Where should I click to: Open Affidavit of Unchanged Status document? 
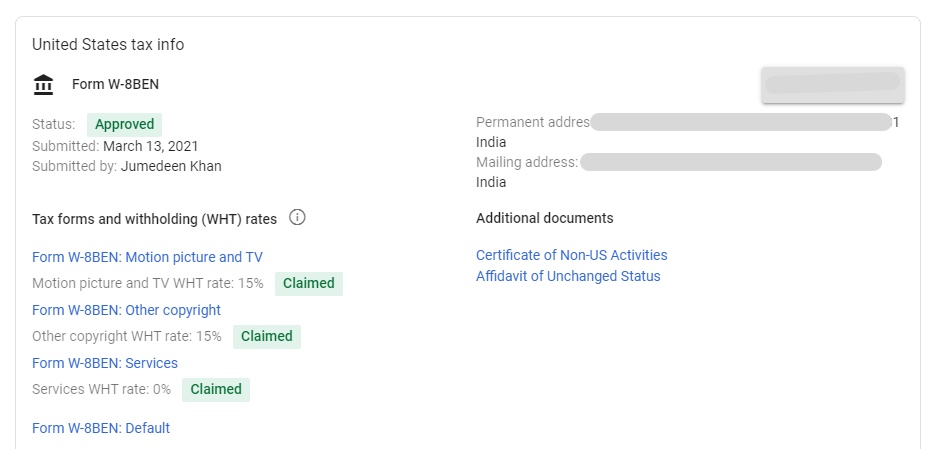(568, 276)
